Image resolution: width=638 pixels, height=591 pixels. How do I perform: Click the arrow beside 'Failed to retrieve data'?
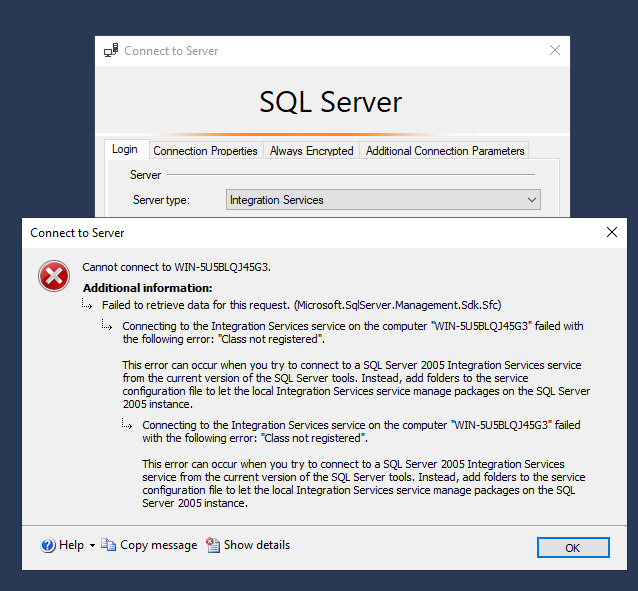coord(87,304)
